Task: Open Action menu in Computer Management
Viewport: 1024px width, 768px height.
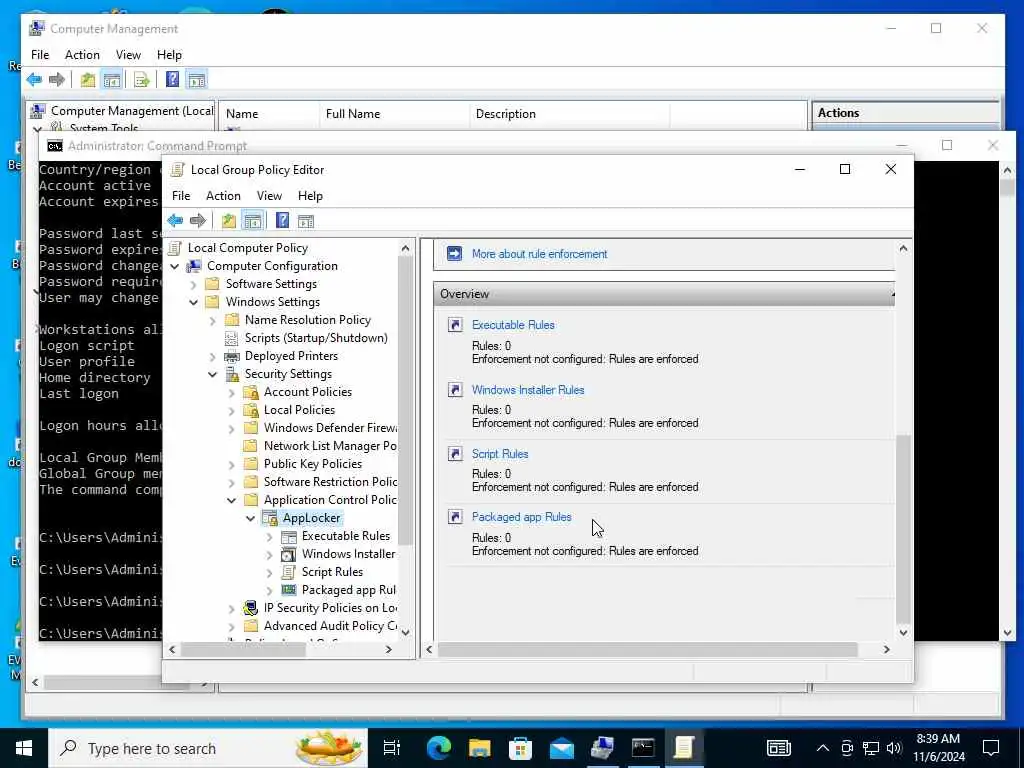Action: click(82, 55)
